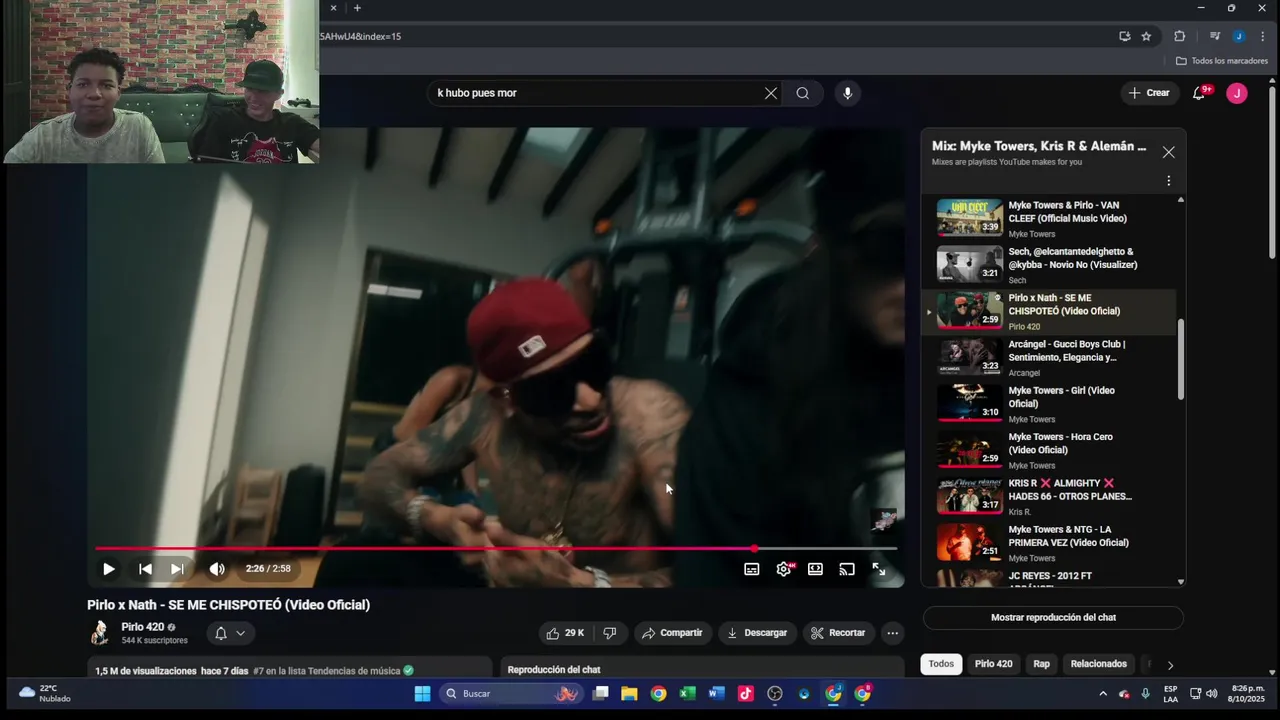Bookmark this page with star icon

click(1146, 36)
